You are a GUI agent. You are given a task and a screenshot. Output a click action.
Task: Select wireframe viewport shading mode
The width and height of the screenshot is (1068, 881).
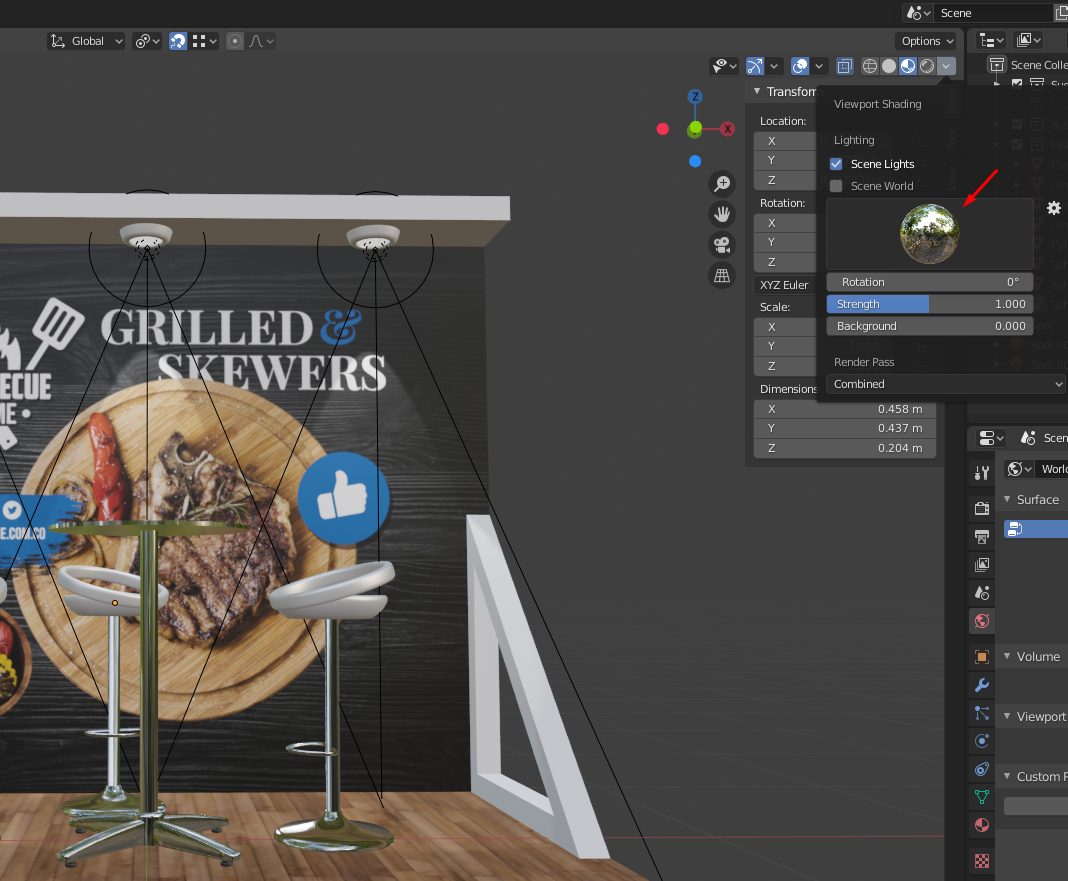pyautogui.click(x=870, y=66)
